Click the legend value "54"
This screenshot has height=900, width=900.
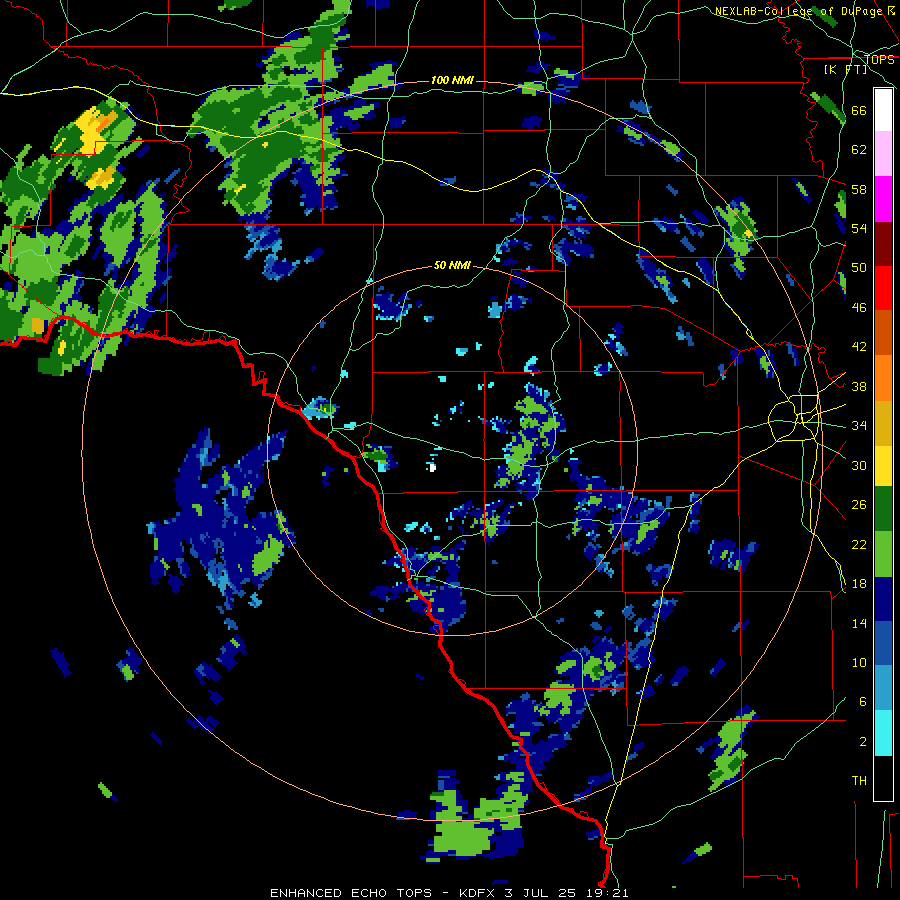pos(859,228)
